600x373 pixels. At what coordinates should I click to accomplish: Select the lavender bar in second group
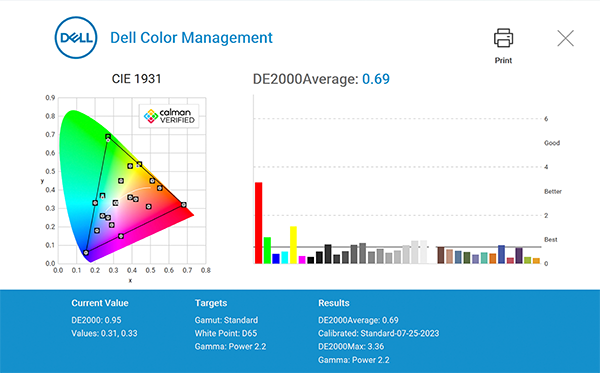pos(476,259)
